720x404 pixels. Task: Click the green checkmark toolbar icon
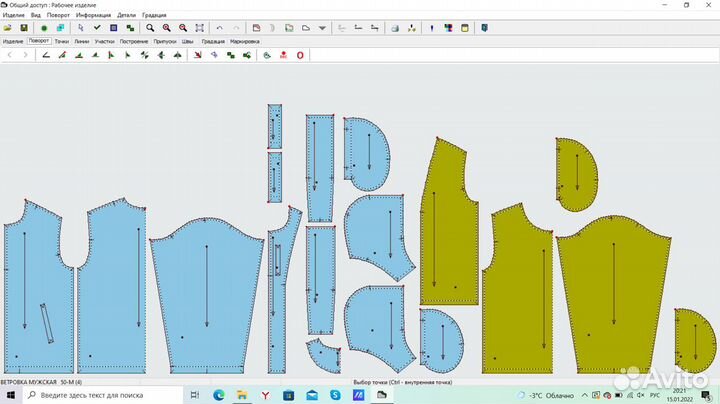[97, 28]
